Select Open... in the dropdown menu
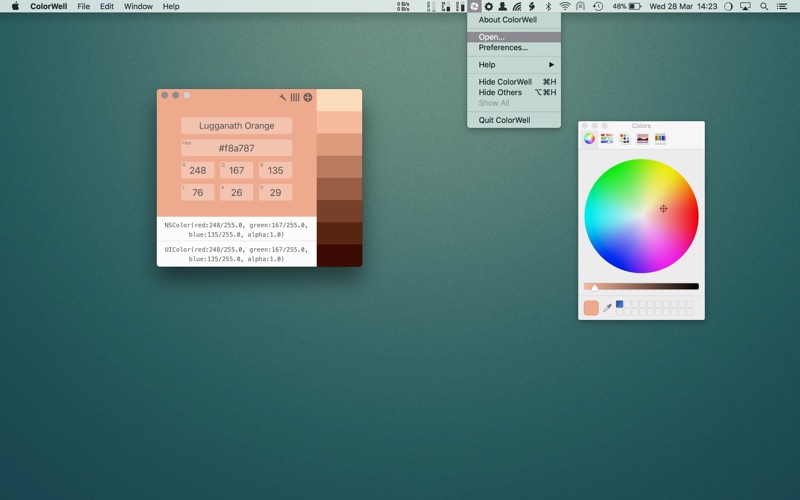Screen dimensions: 800x500 [514, 37]
